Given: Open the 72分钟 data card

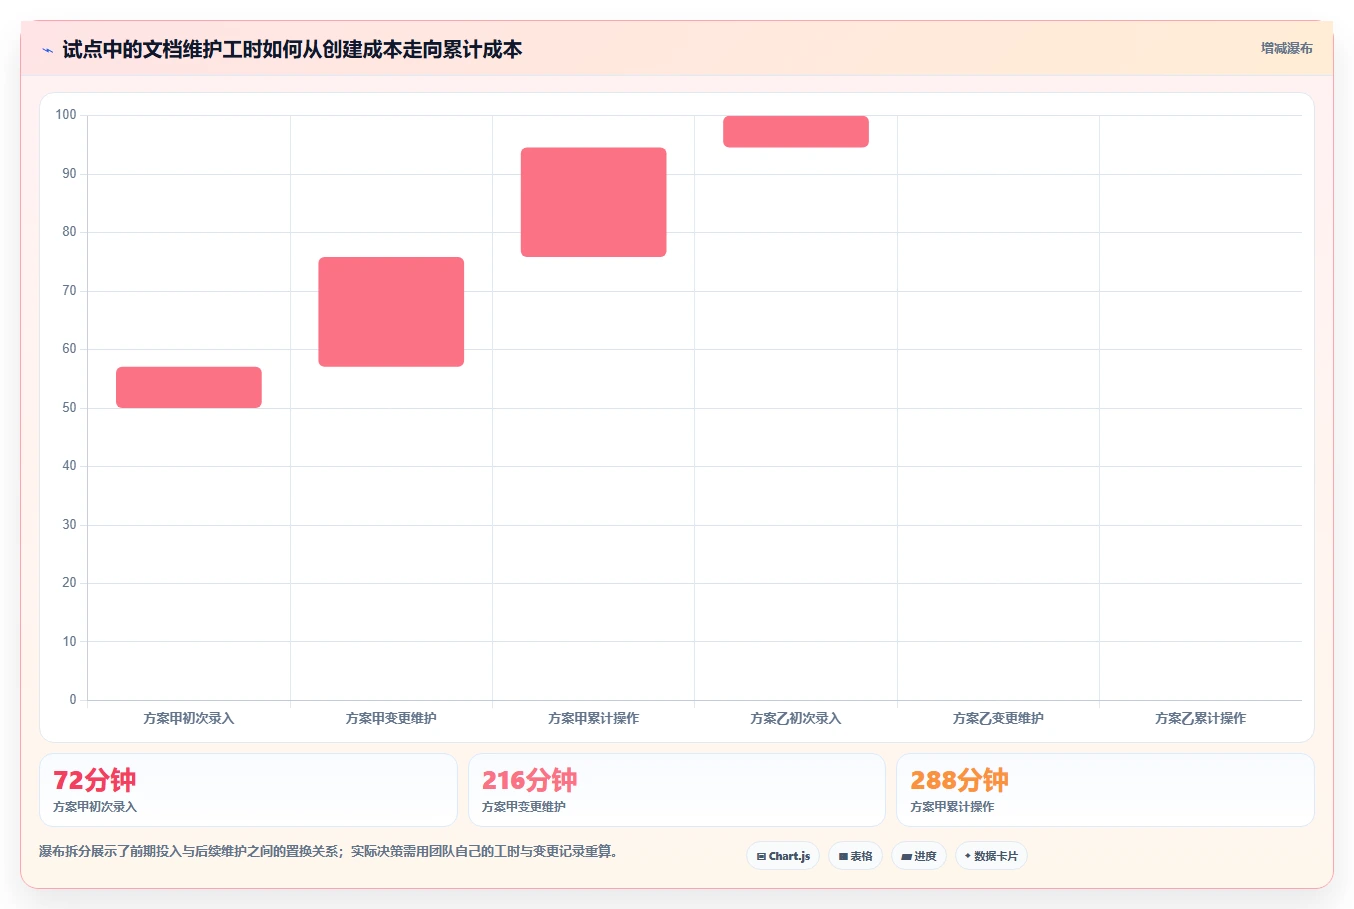Looking at the screenshot, I should 248,790.
